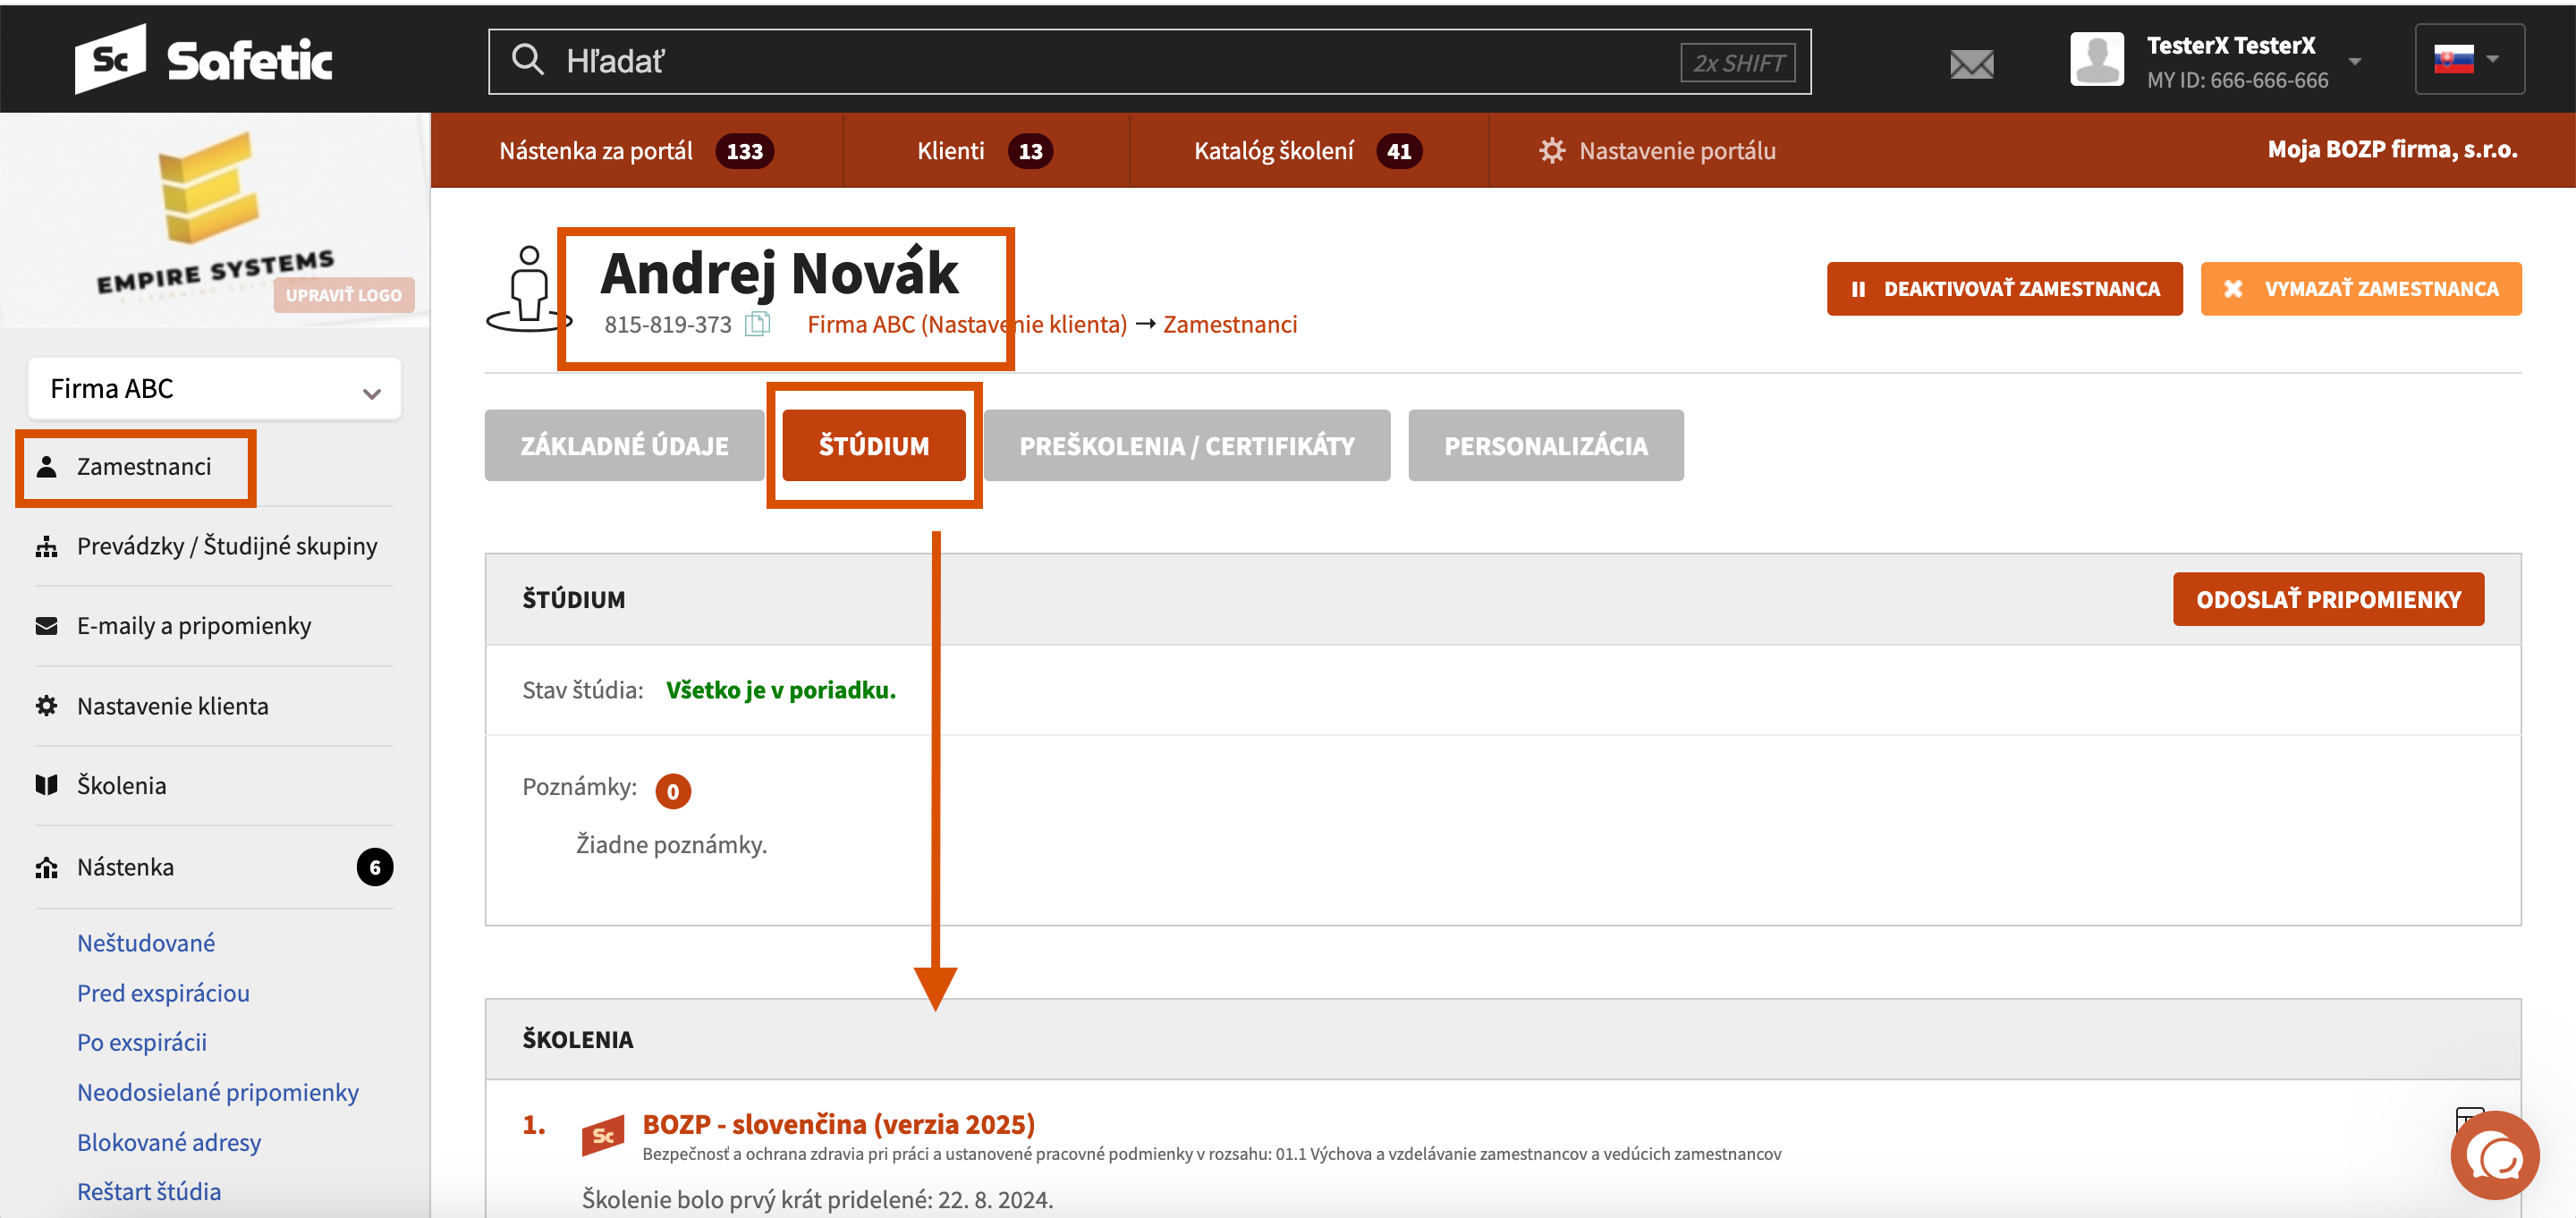
Task: Click the gear icon for Nastavenie portálu
Action: click(x=1551, y=150)
